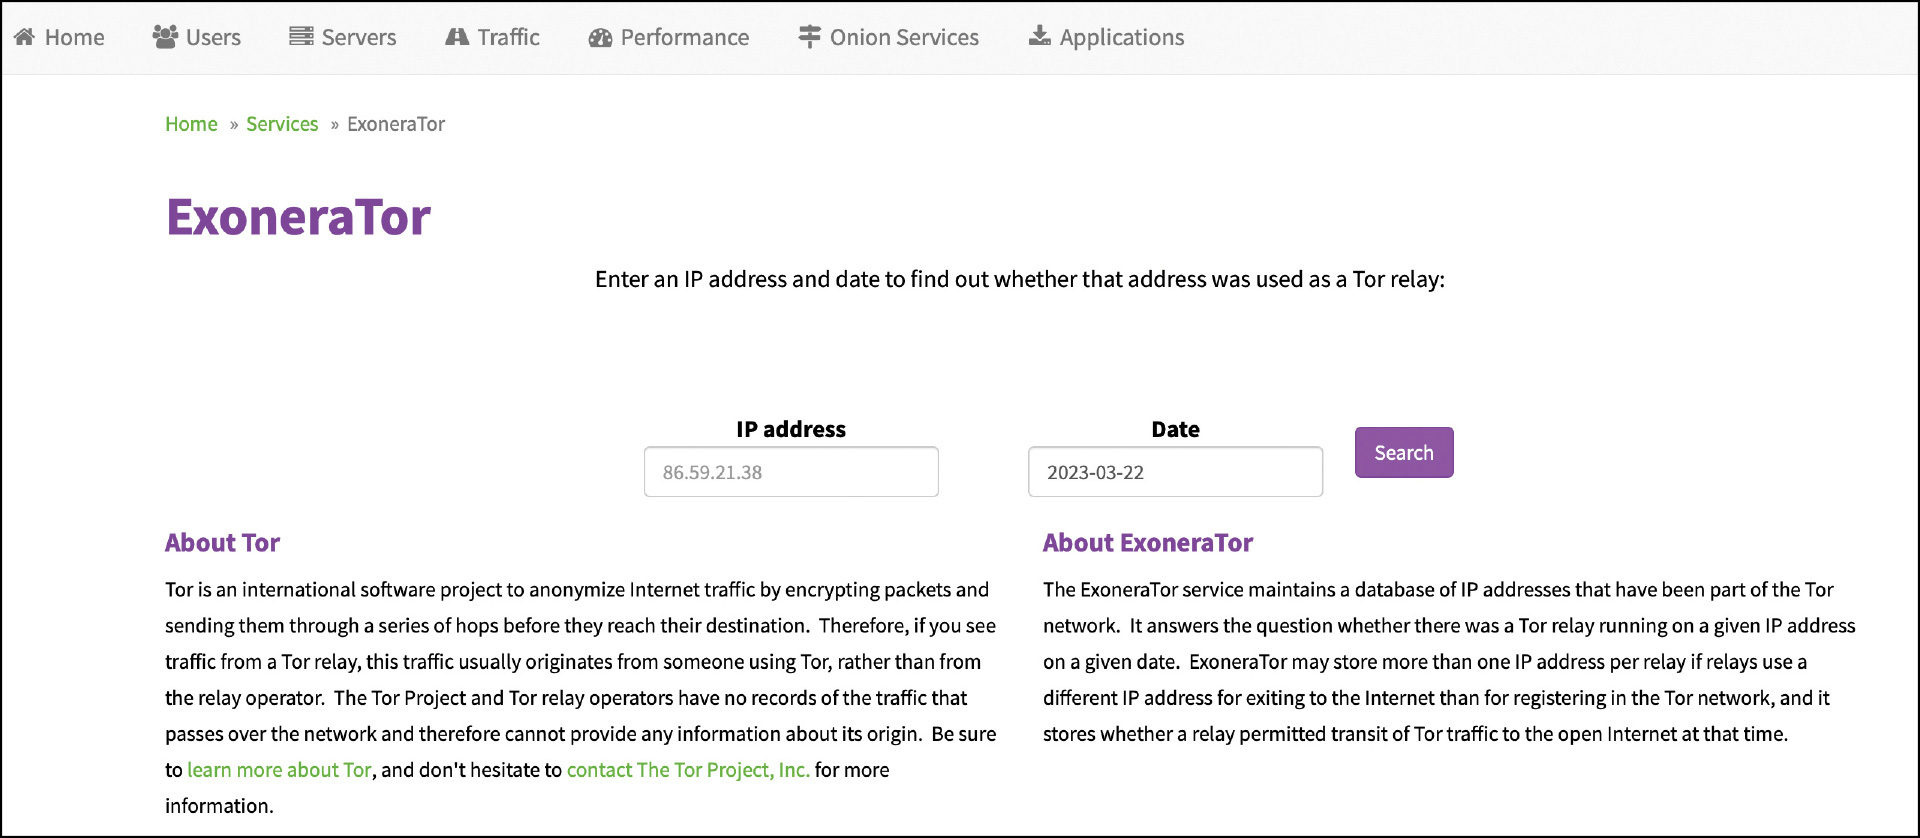Open the Services breadcrumb link

coord(282,124)
